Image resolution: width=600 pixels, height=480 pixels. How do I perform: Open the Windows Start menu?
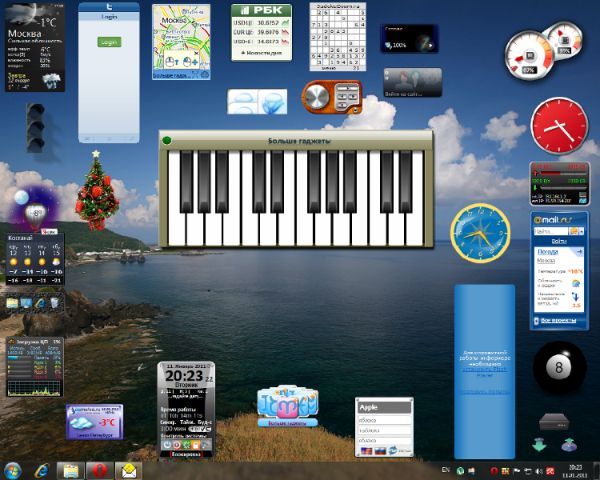[14, 469]
